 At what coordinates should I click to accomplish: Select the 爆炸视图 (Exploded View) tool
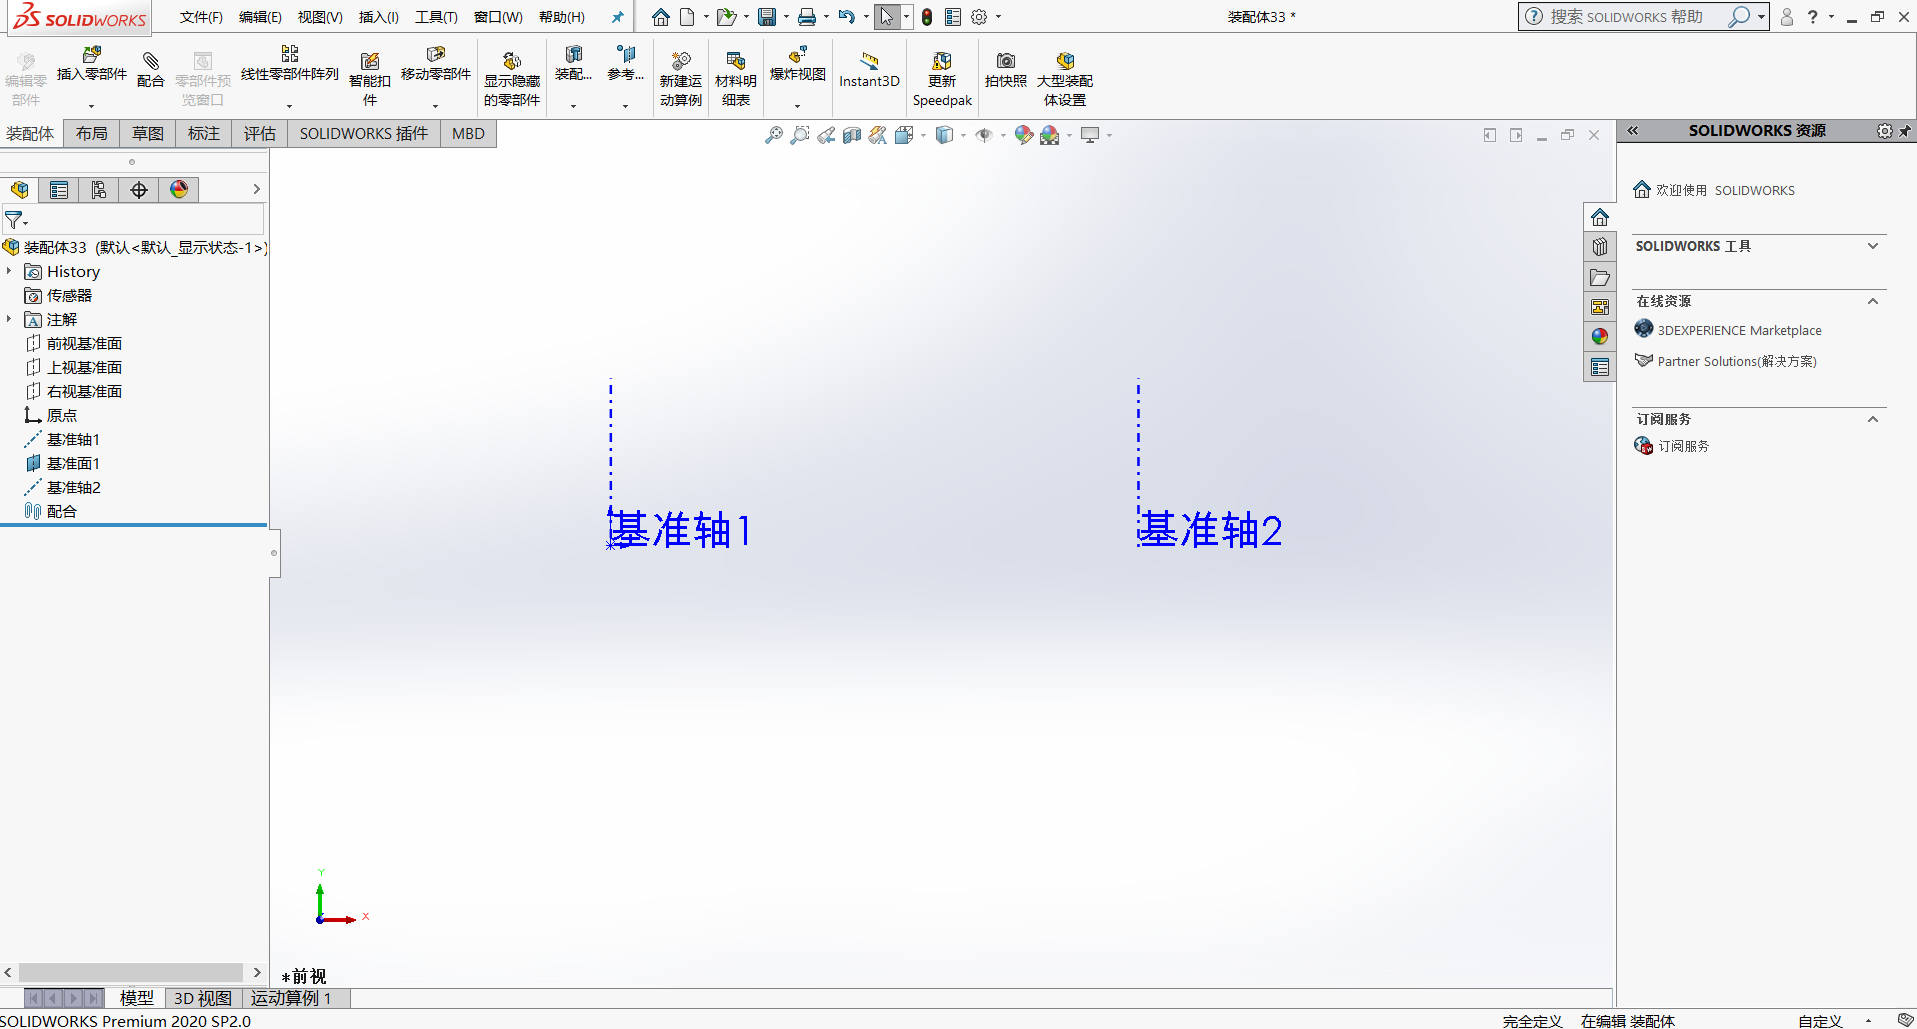(797, 70)
